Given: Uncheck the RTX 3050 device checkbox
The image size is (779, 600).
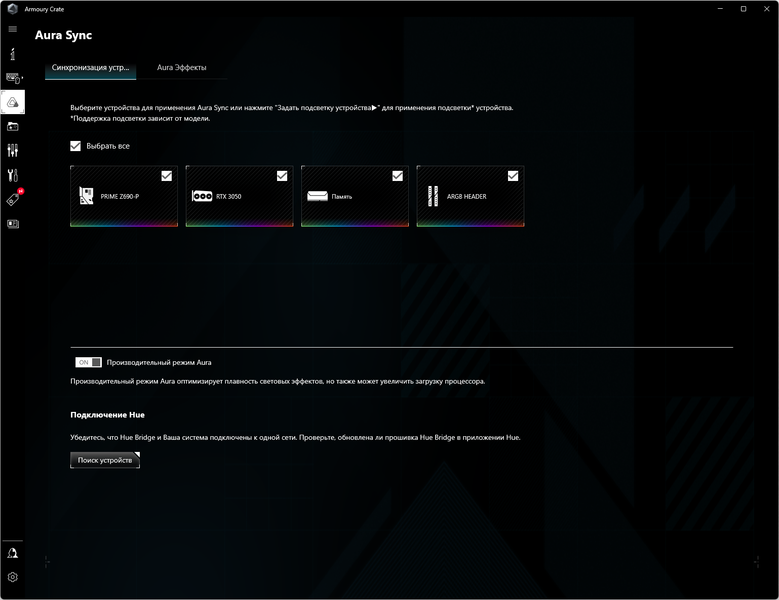Looking at the screenshot, I should click(282, 176).
